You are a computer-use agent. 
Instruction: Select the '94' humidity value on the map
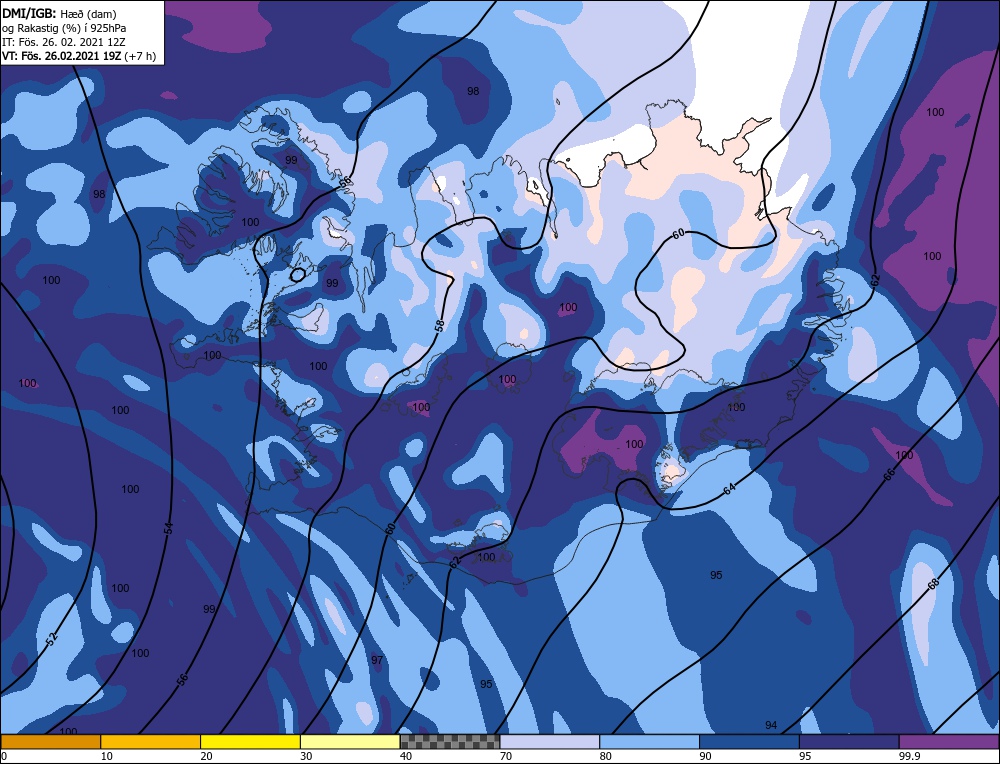click(x=771, y=725)
